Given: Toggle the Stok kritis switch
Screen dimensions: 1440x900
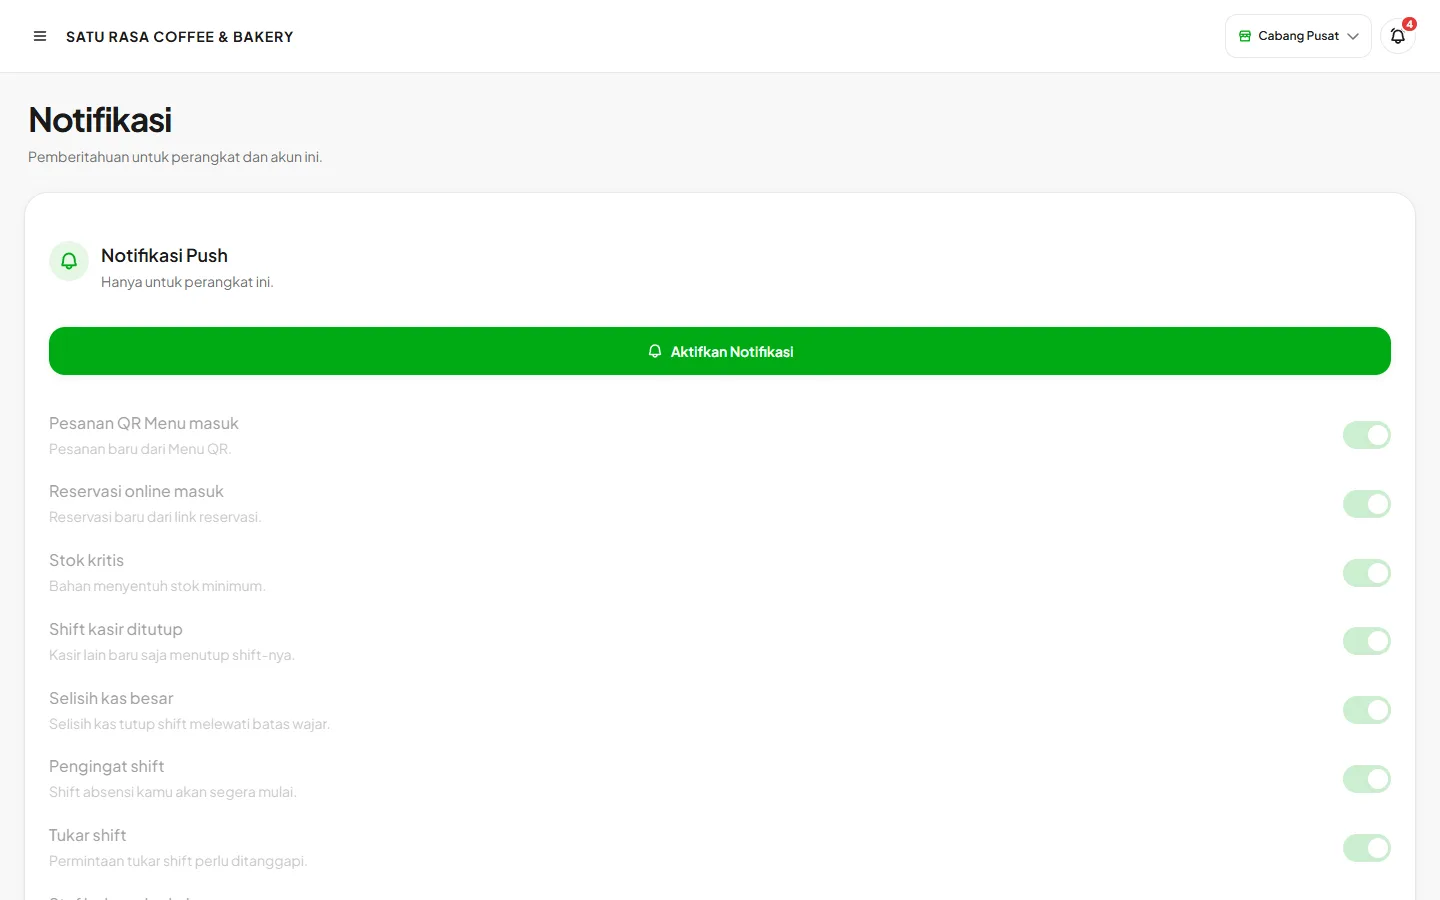Looking at the screenshot, I should (x=1367, y=573).
